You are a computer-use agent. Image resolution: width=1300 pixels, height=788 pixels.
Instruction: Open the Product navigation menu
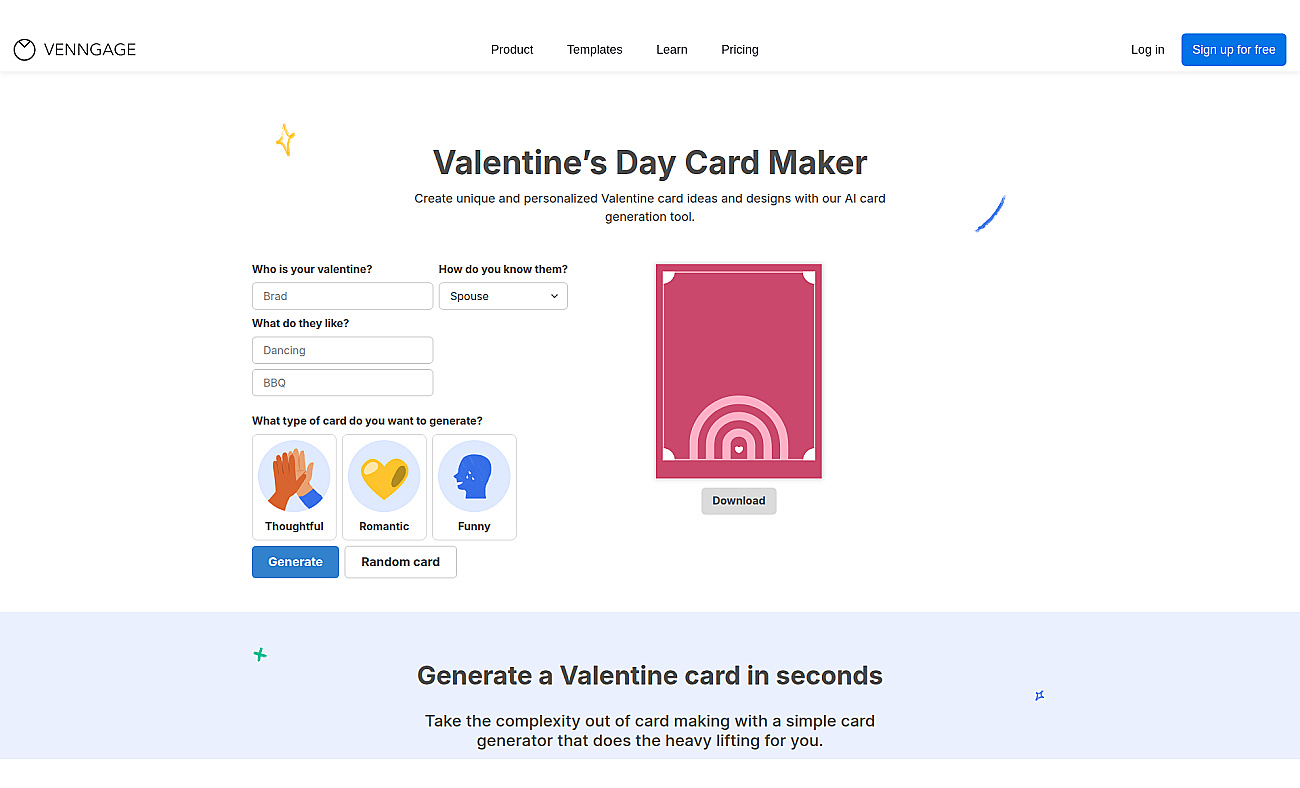512,50
